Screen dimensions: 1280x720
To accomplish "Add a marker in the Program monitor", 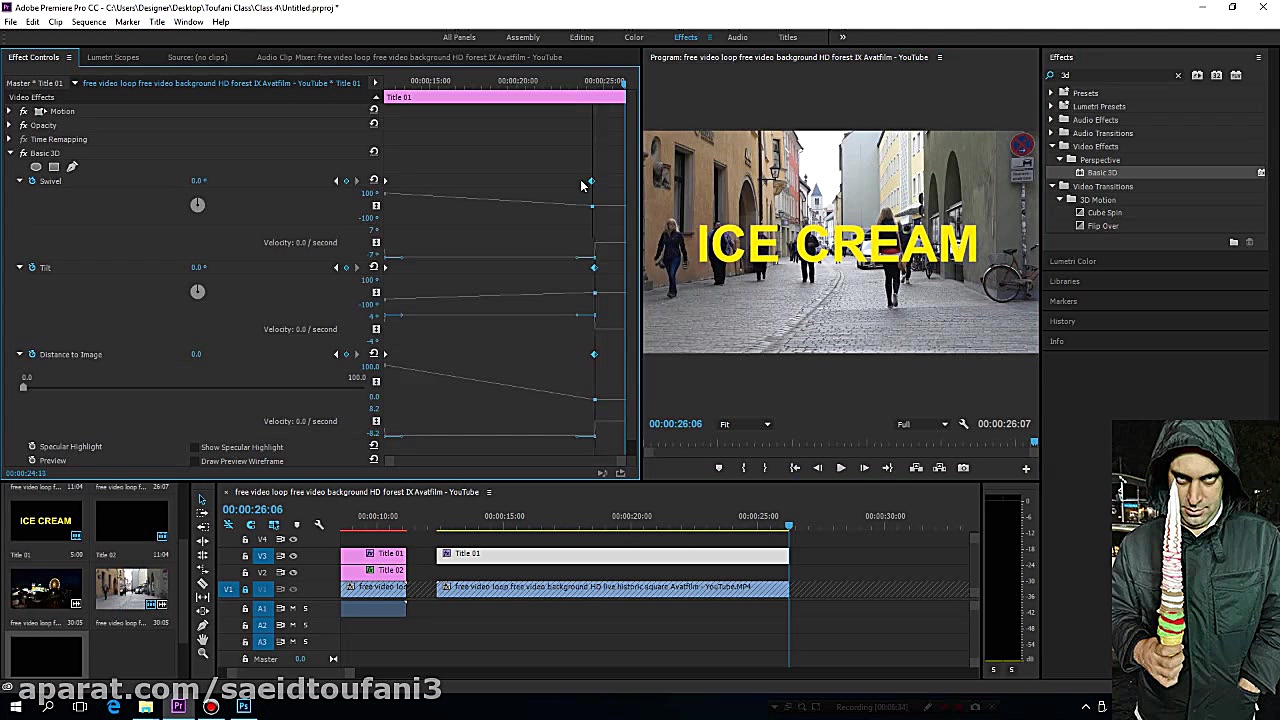I will coord(719,467).
